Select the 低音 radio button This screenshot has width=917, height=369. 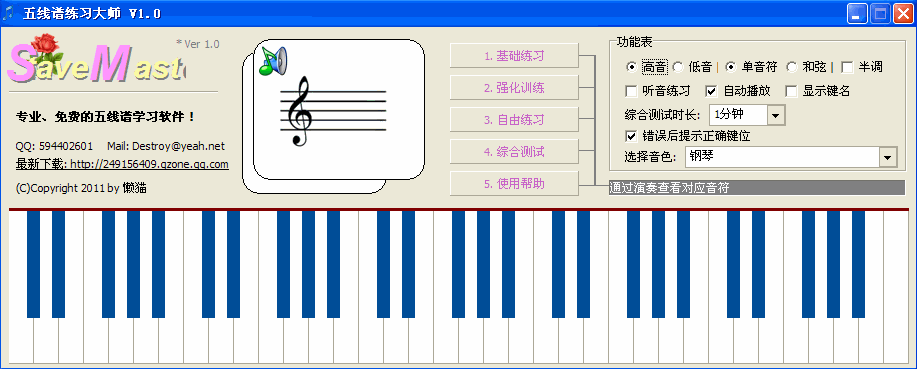click(x=678, y=67)
